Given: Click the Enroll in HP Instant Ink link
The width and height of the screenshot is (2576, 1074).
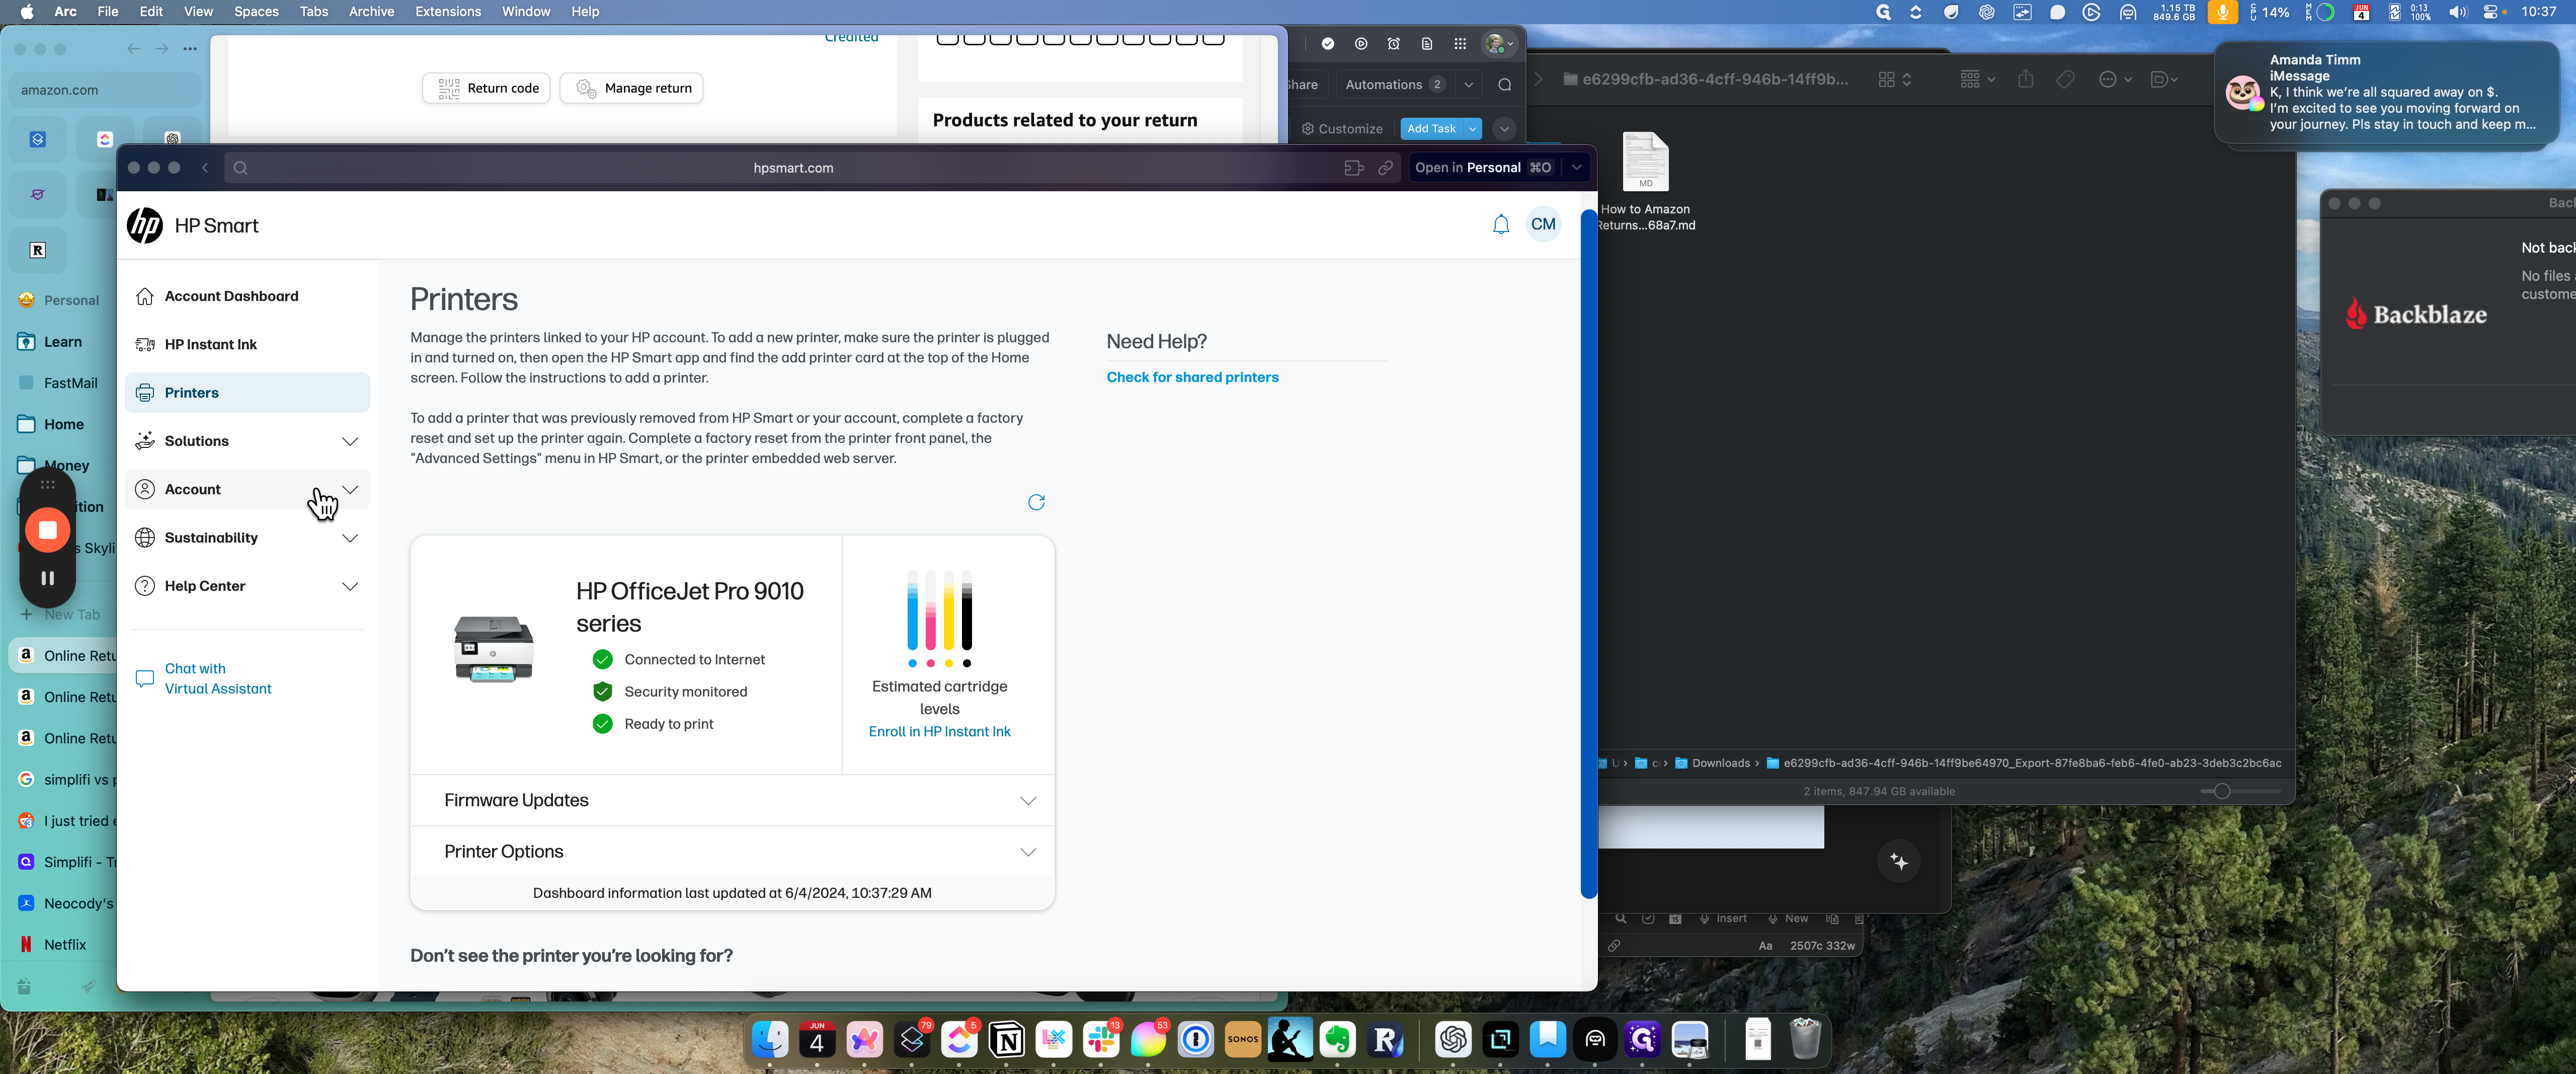Looking at the screenshot, I should coord(939,732).
